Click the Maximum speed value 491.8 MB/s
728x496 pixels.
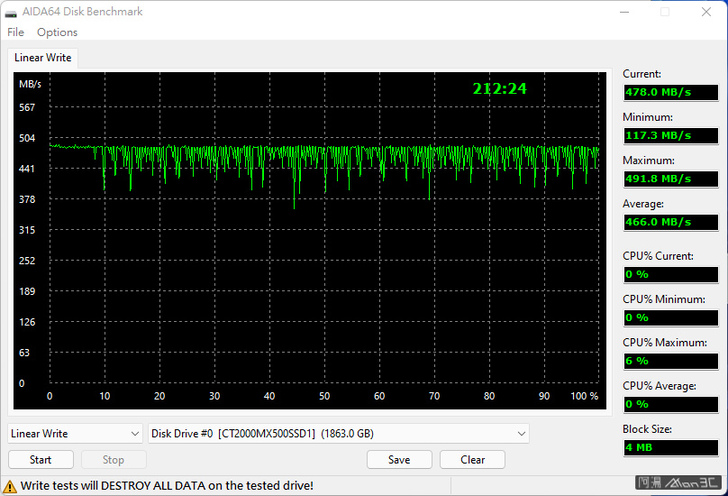671,179
